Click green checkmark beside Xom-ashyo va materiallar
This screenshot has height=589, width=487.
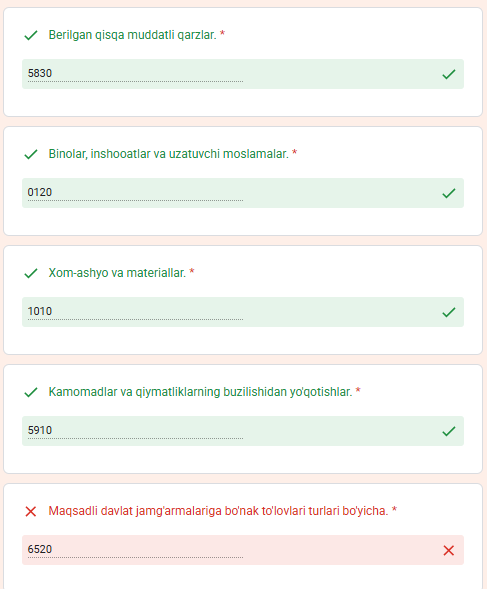(x=31, y=273)
